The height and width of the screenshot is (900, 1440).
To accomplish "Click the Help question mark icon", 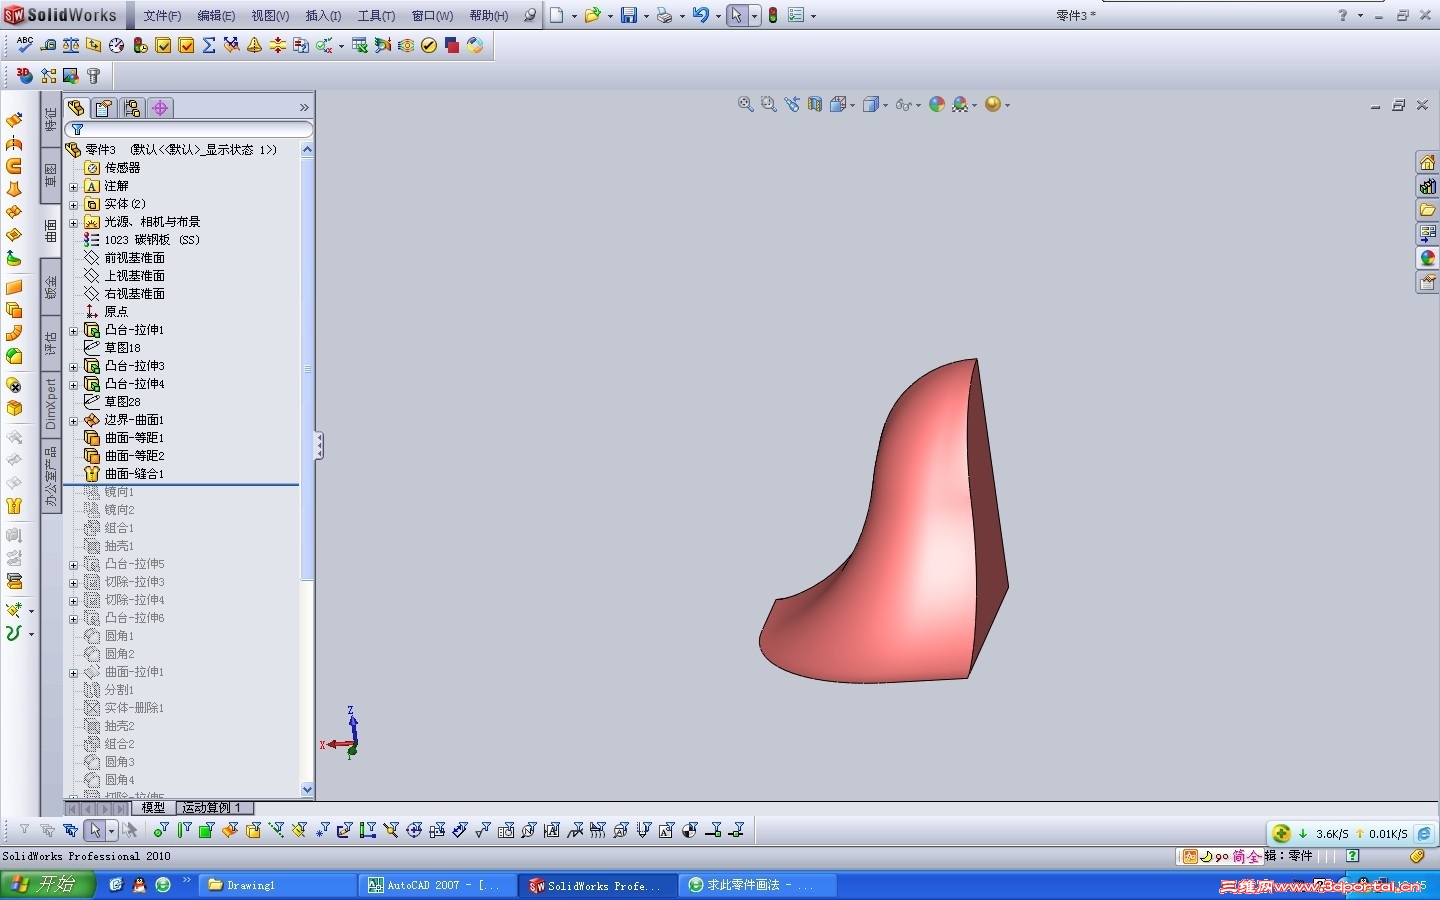I will tap(1343, 15).
